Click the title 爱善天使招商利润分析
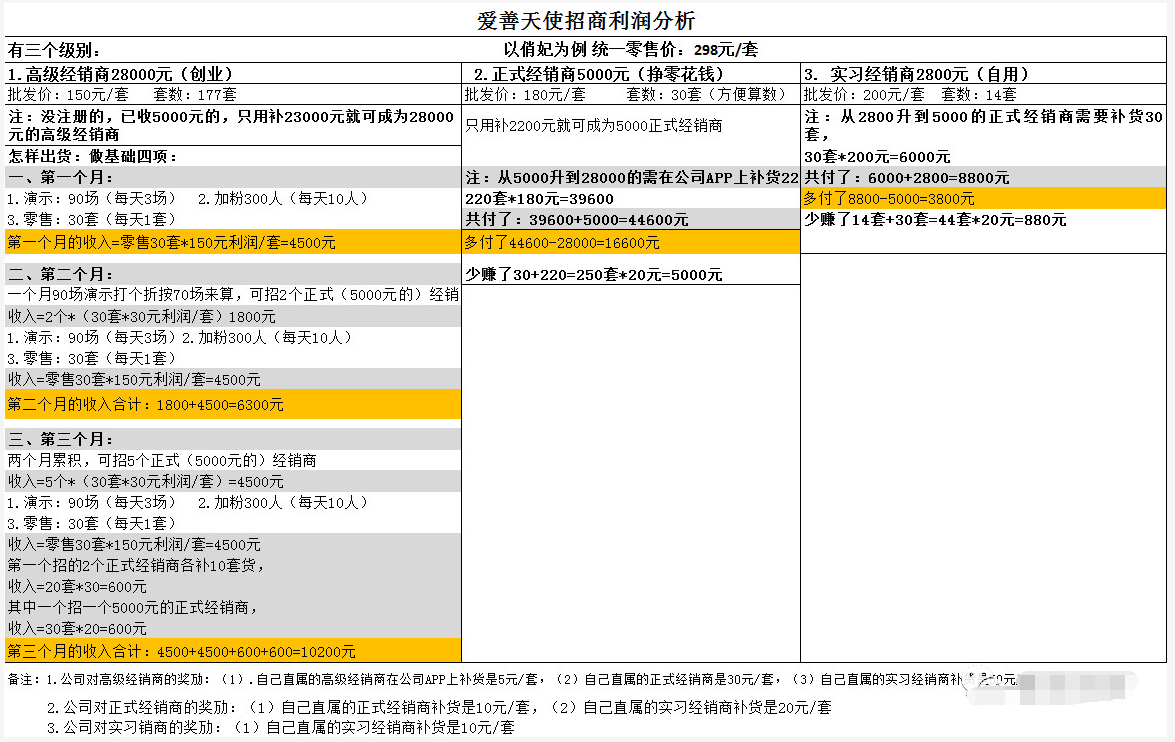This screenshot has width=1175, height=742. 586,21
